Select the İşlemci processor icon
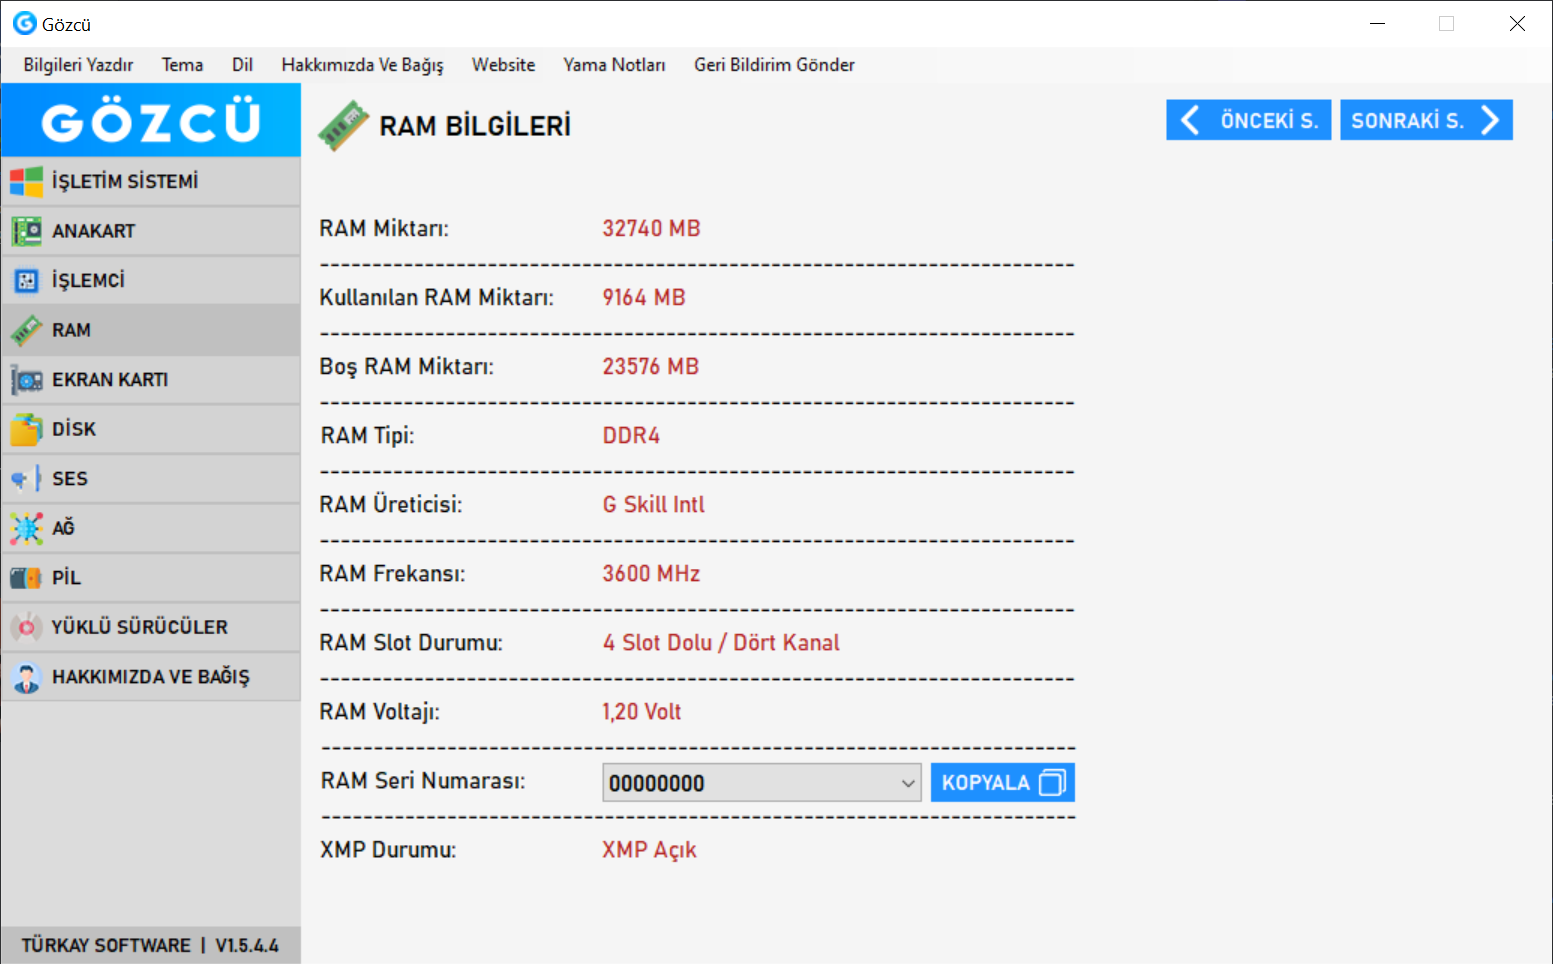Image resolution: width=1553 pixels, height=964 pixels. coord(26,281)
